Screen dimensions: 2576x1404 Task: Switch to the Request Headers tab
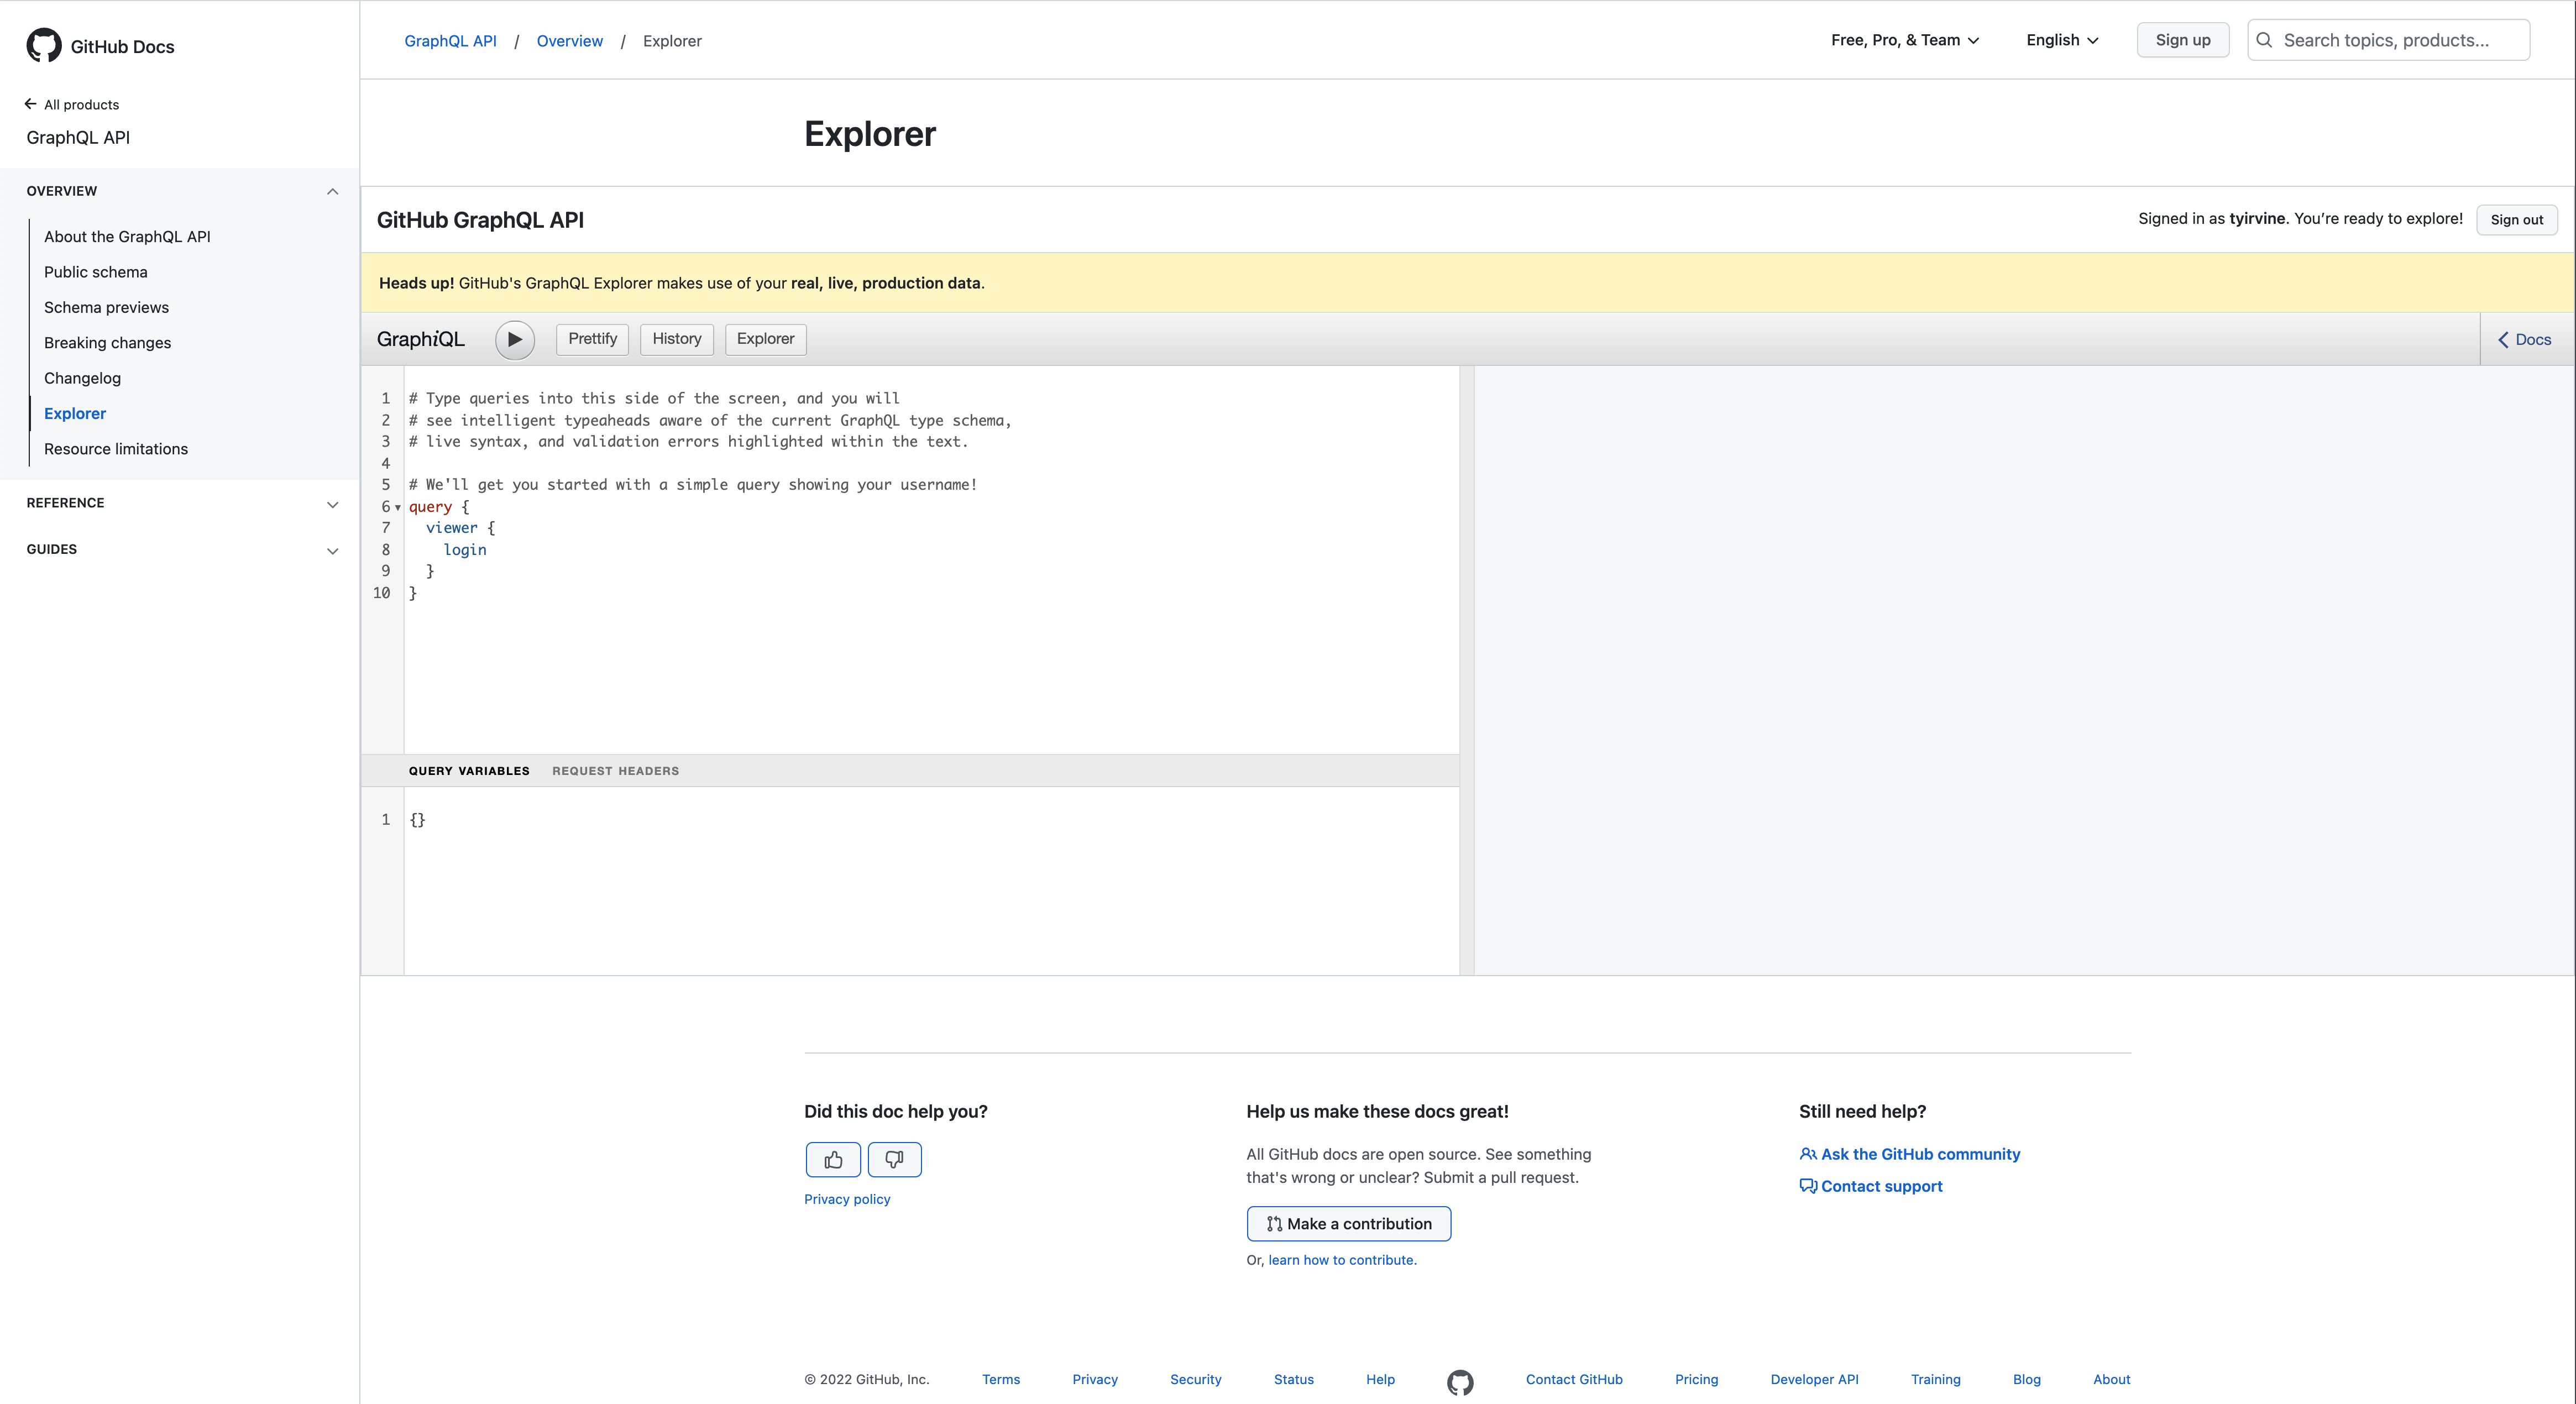tap(615, 771)
